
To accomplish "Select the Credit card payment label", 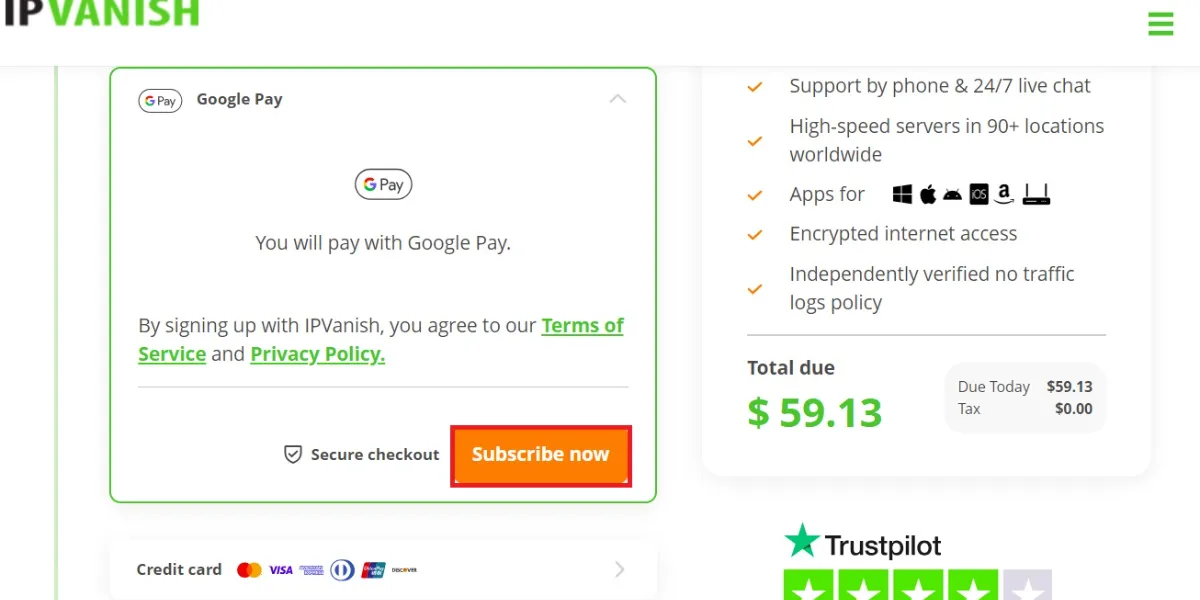I will coord(179,569).
